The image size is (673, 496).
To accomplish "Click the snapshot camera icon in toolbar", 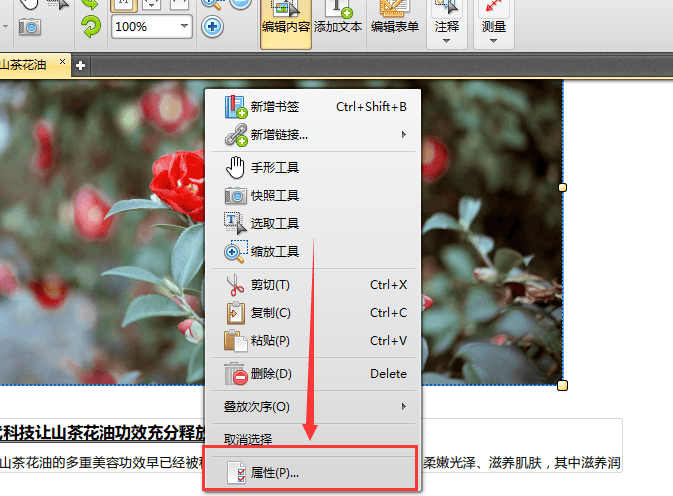I will pyautogui.click(x=30, y=27).
